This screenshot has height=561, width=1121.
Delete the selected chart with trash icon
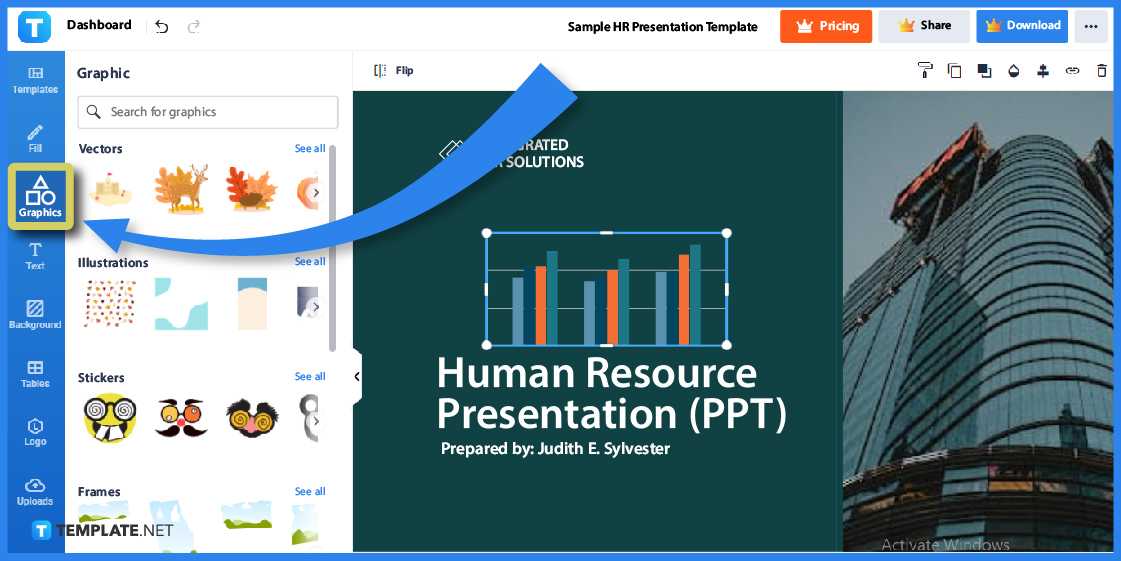click(x=1102, y=70)
